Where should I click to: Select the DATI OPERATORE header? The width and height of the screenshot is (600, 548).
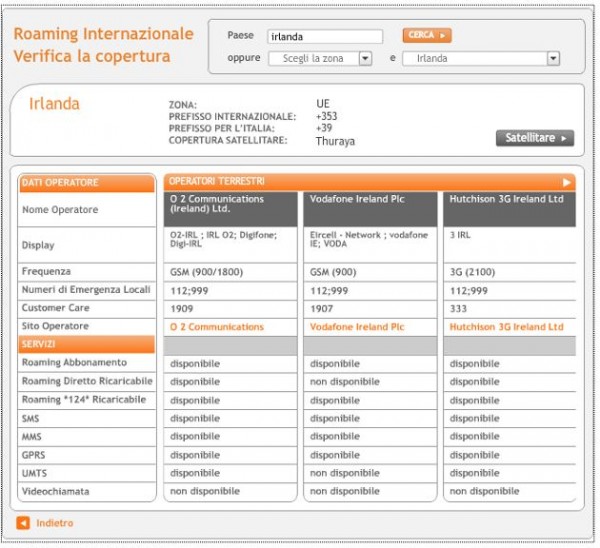coord(86,183)
